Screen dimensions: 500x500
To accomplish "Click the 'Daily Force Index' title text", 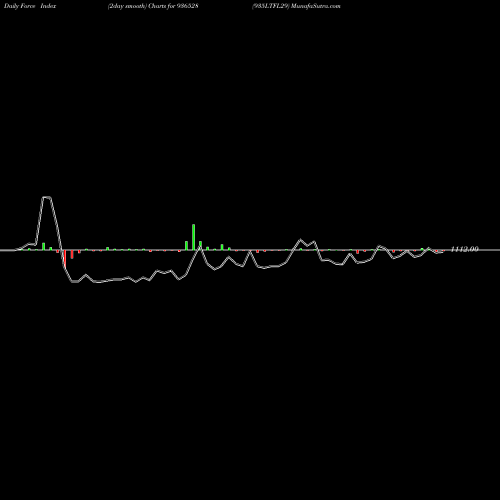I will 30,6.
